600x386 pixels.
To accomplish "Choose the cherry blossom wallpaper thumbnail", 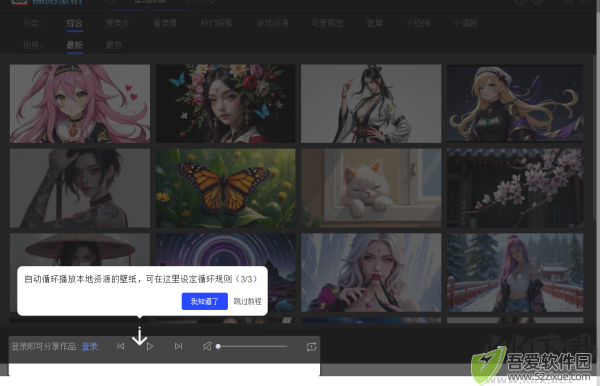I will (x=515, y=188).
